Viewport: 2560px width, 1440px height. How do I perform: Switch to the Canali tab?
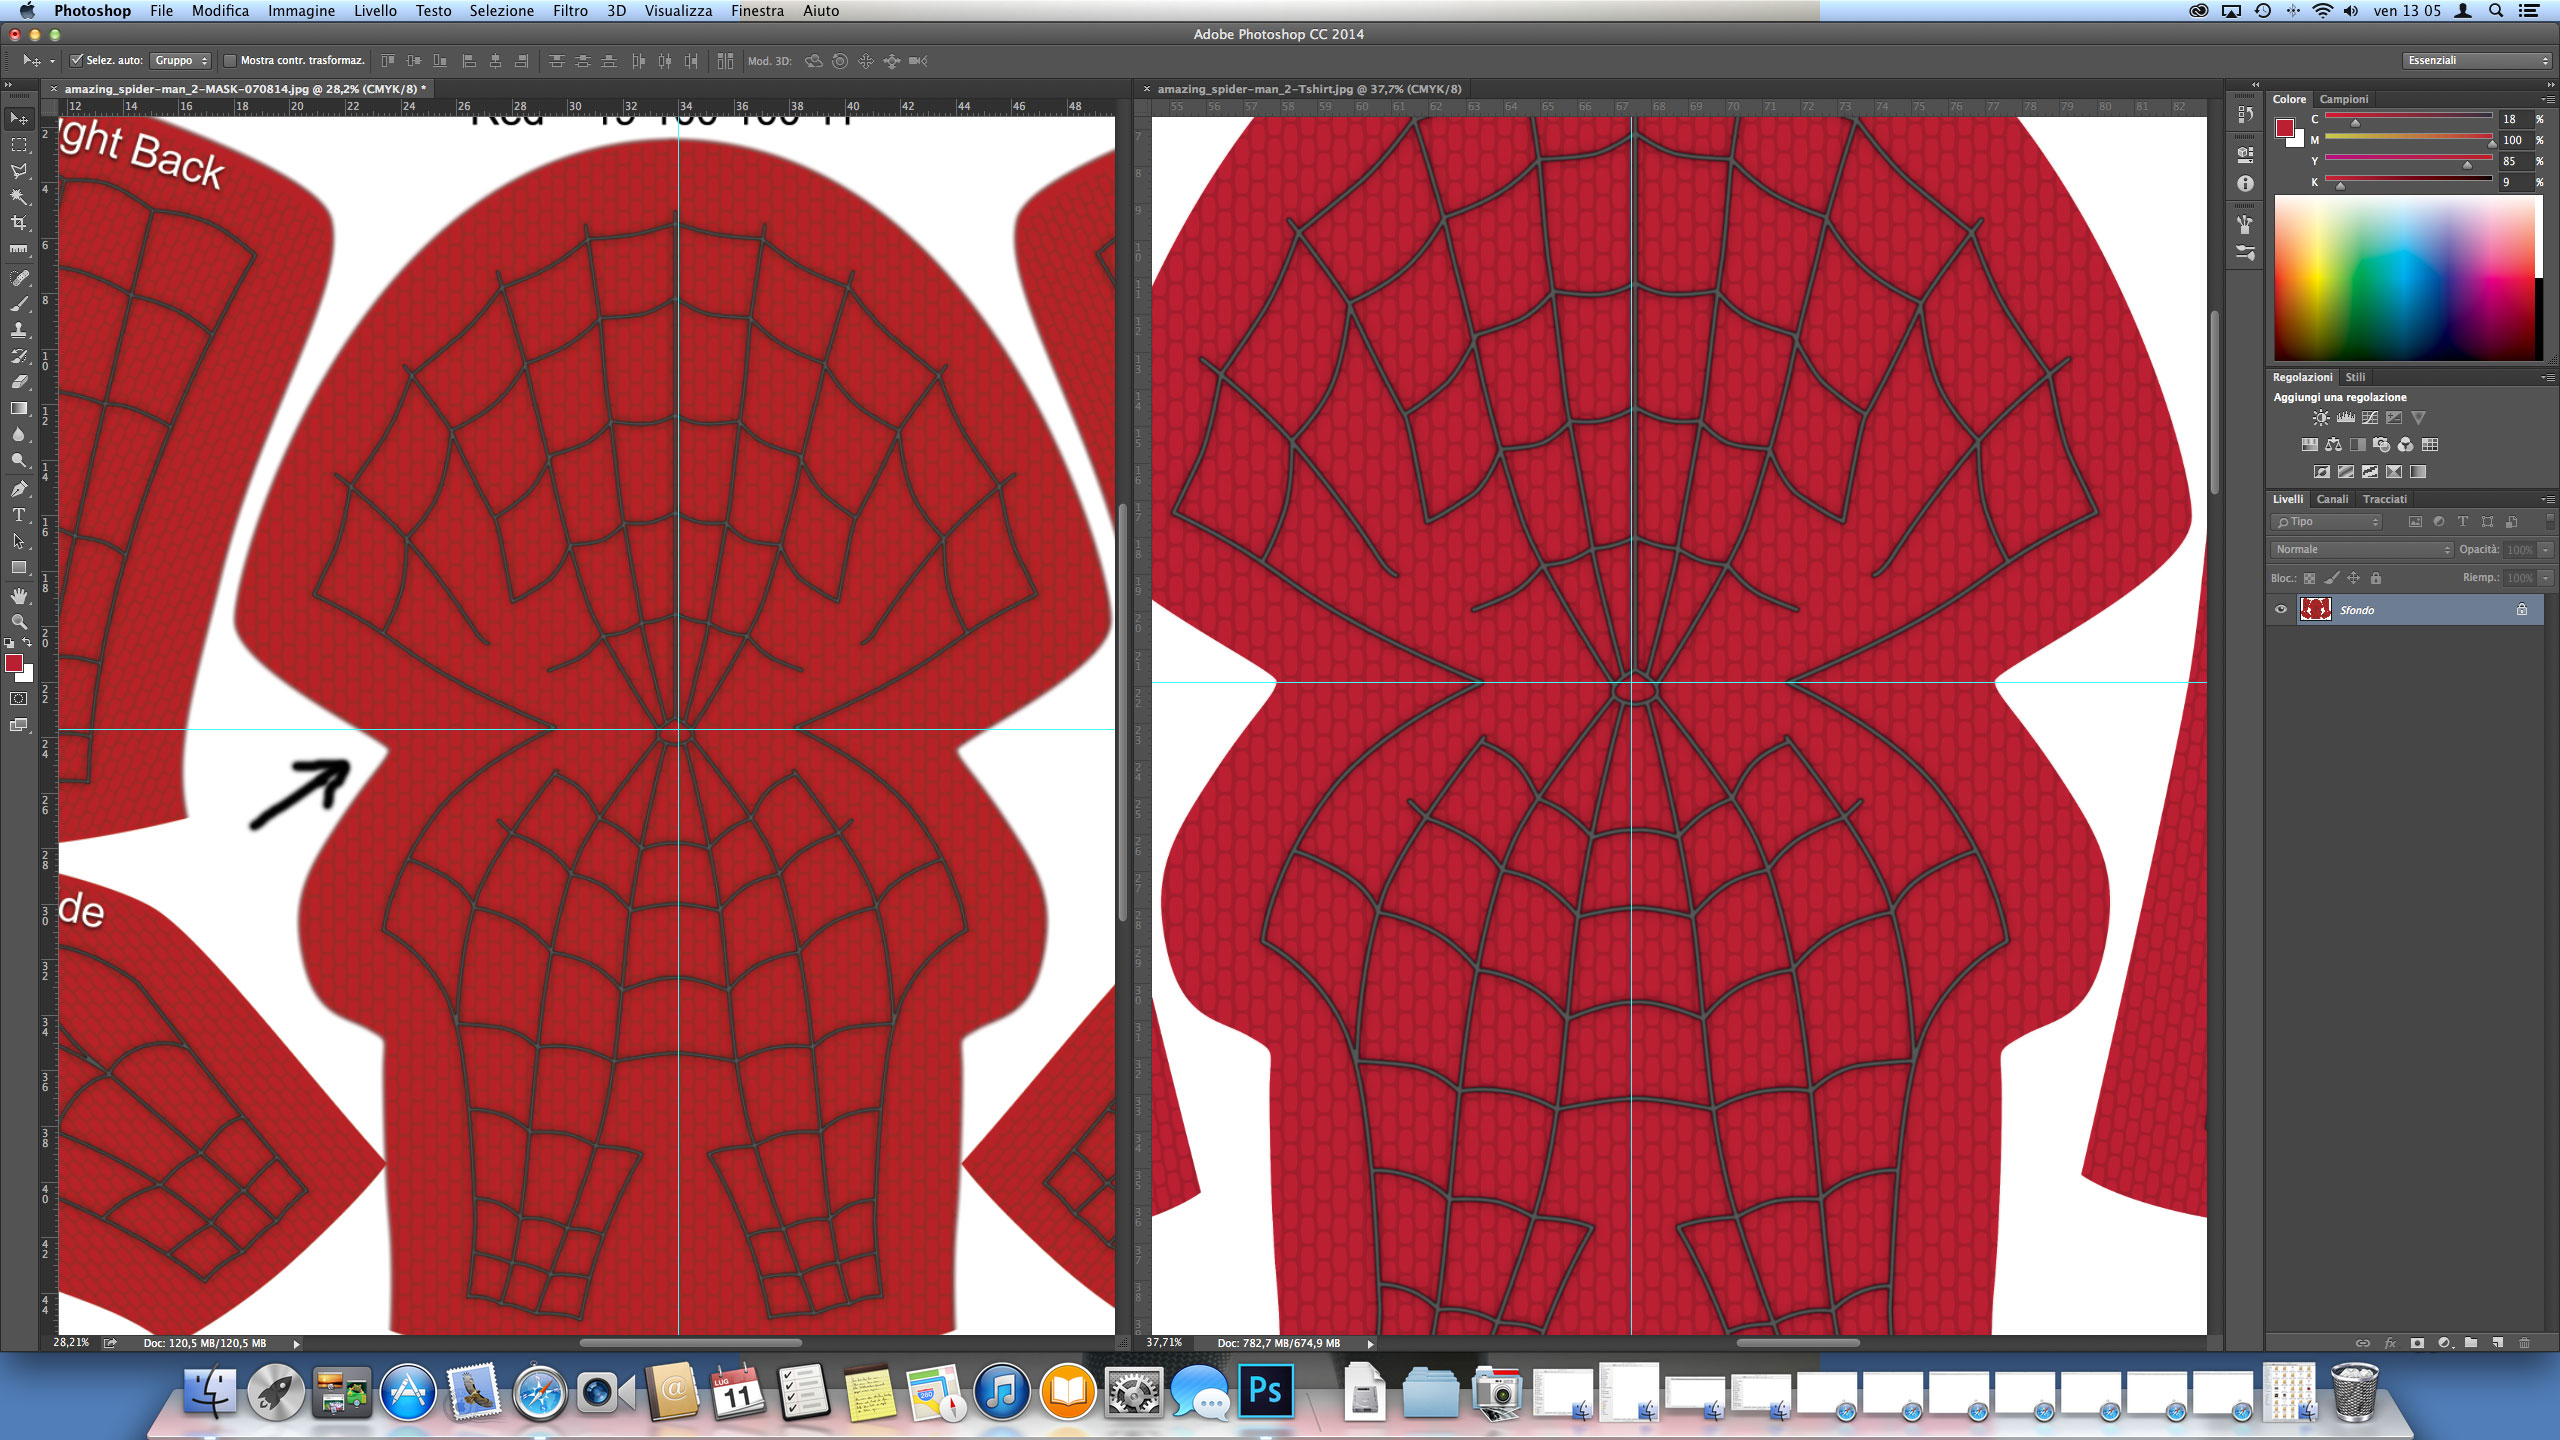[x=2332, y=499]
